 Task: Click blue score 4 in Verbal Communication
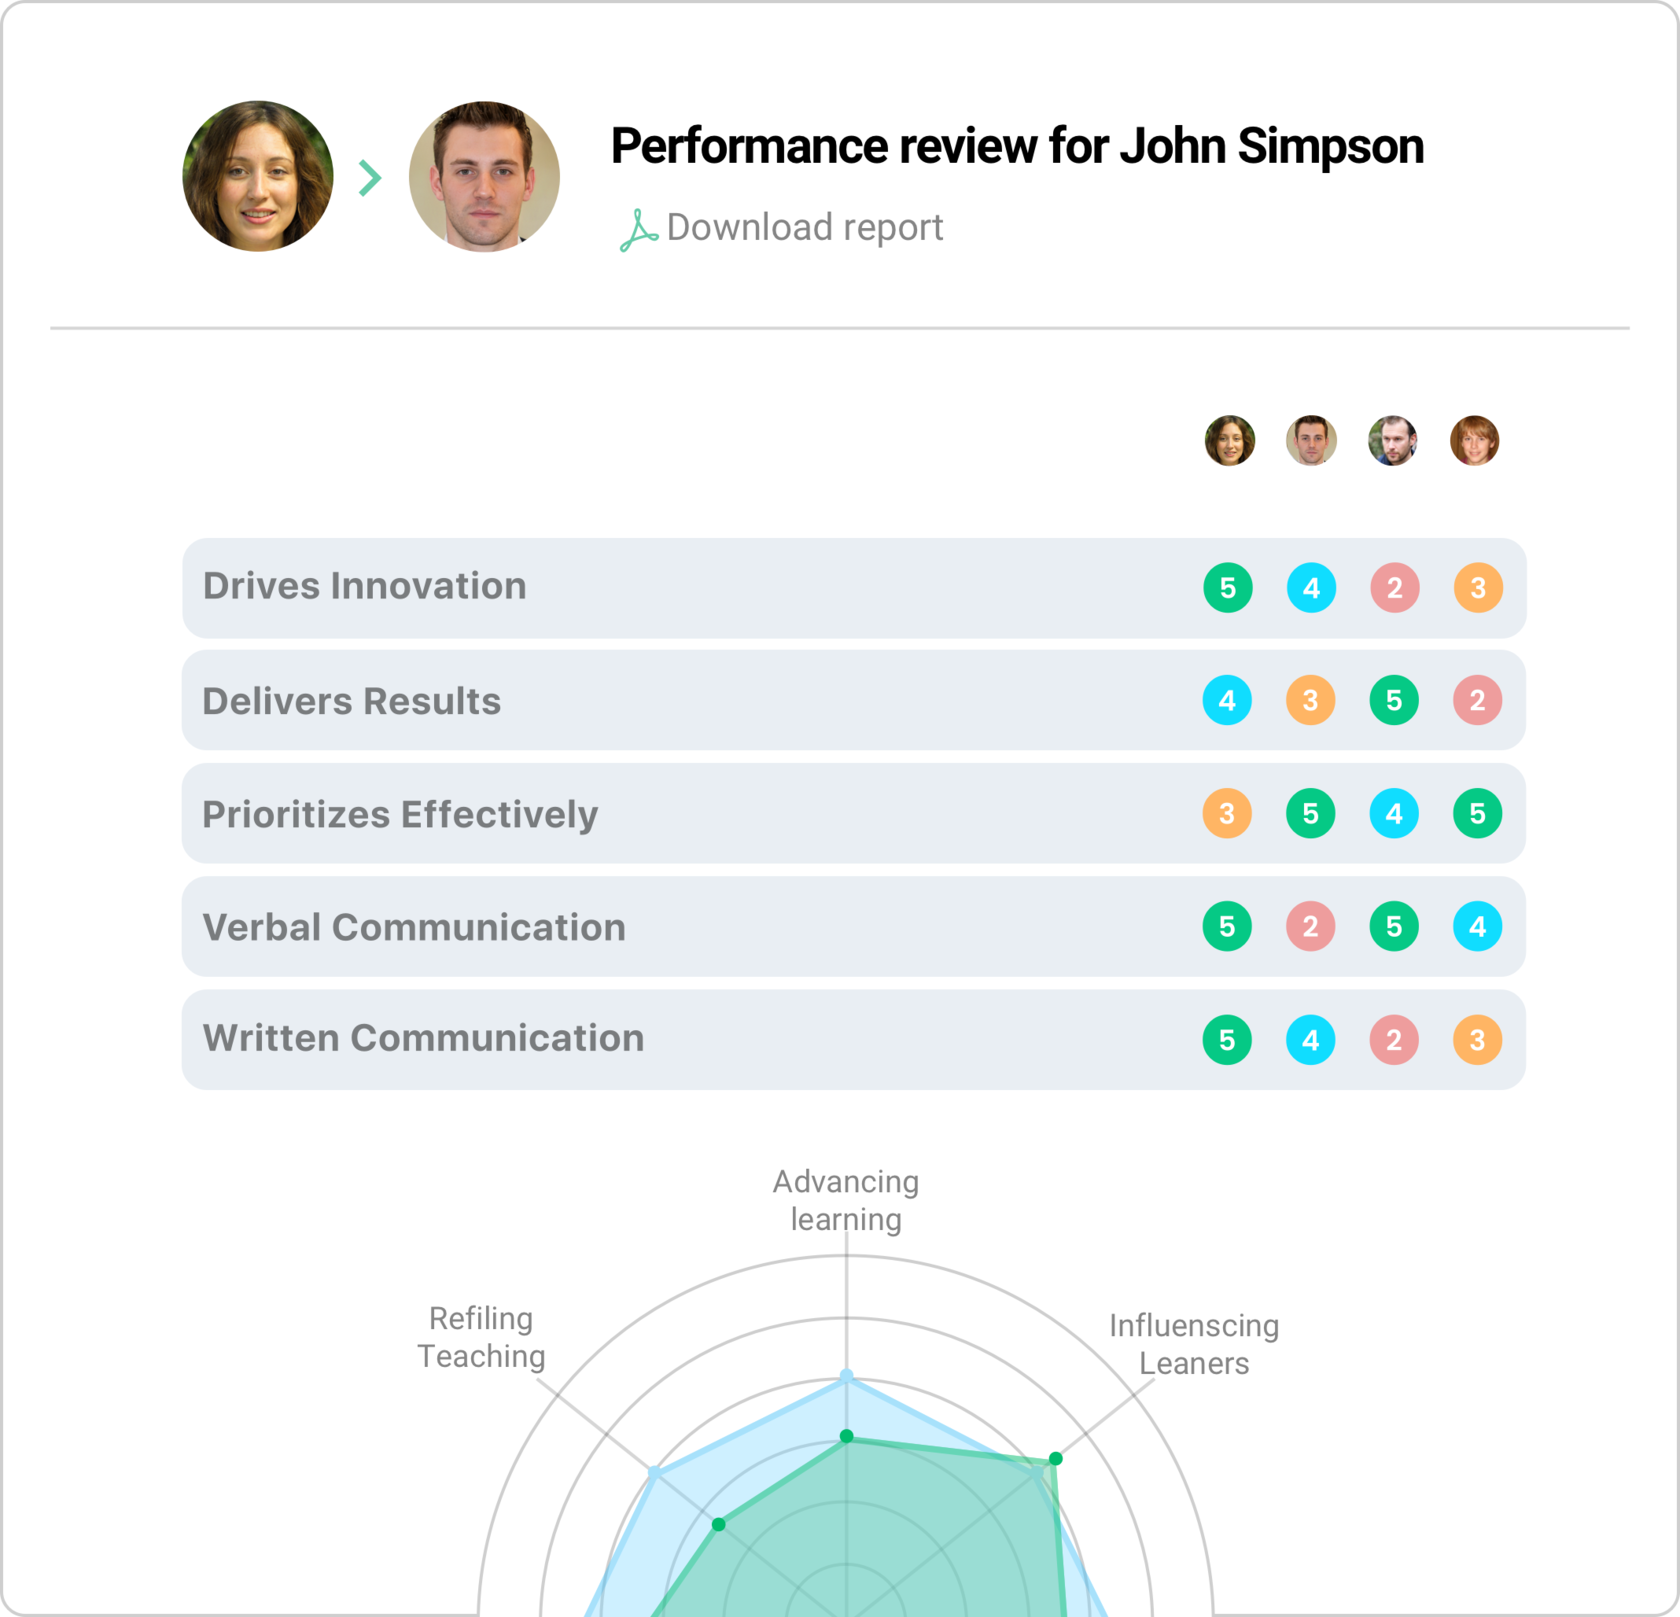(x=1477, y=927)
